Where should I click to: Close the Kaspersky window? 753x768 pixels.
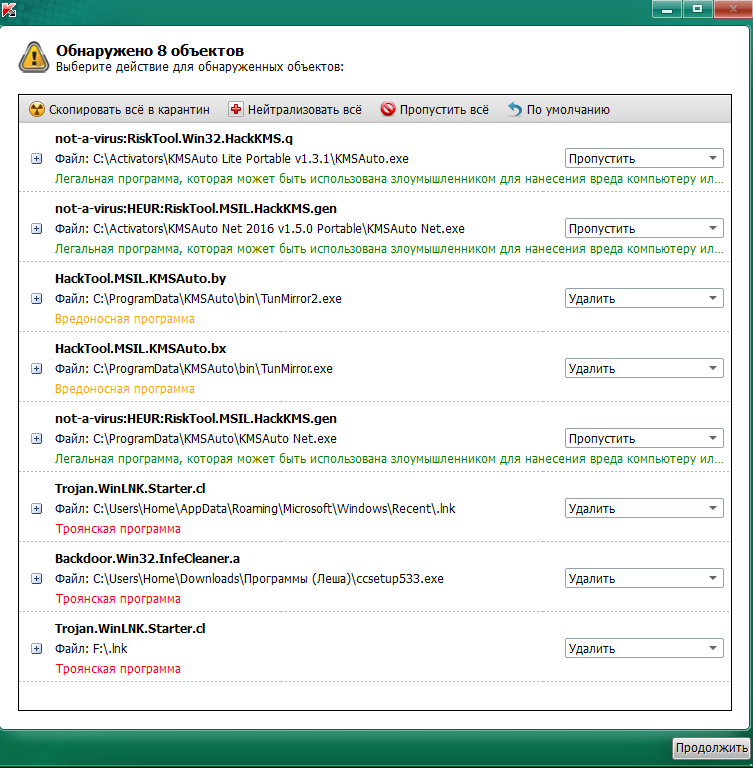pos(733,9)
